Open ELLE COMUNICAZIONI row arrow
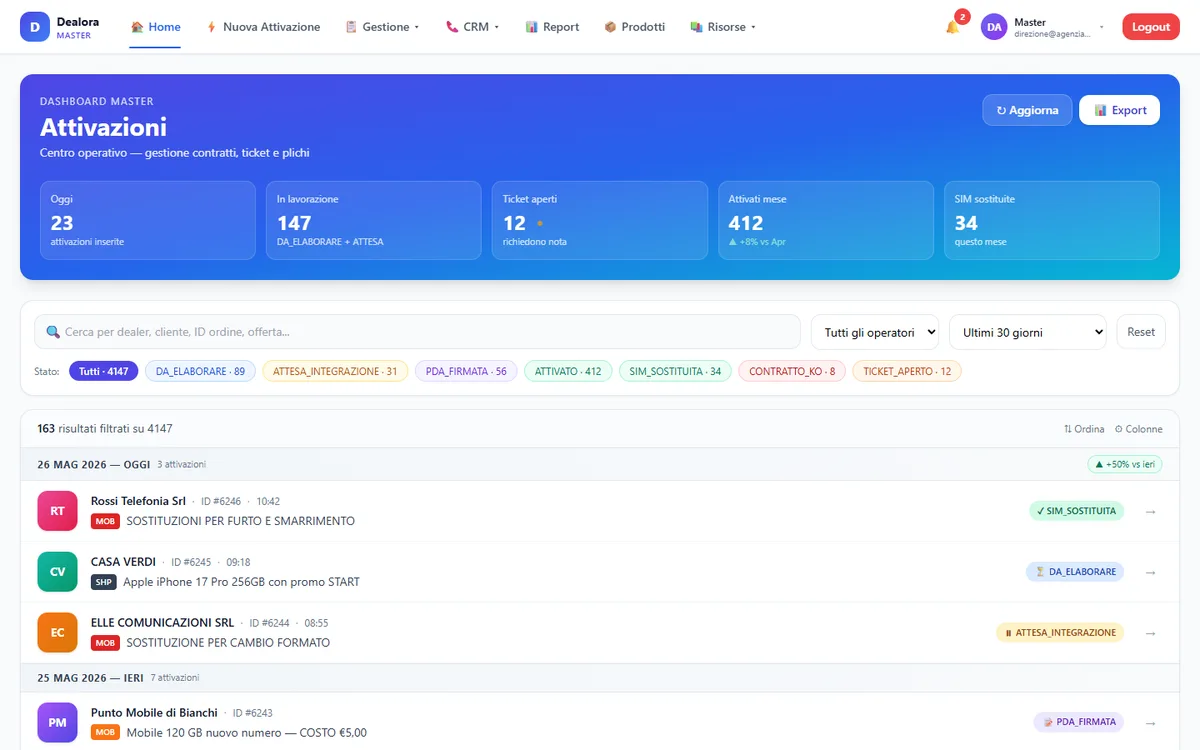This screenshot has width=1200, height=750. coord(1150,633)
